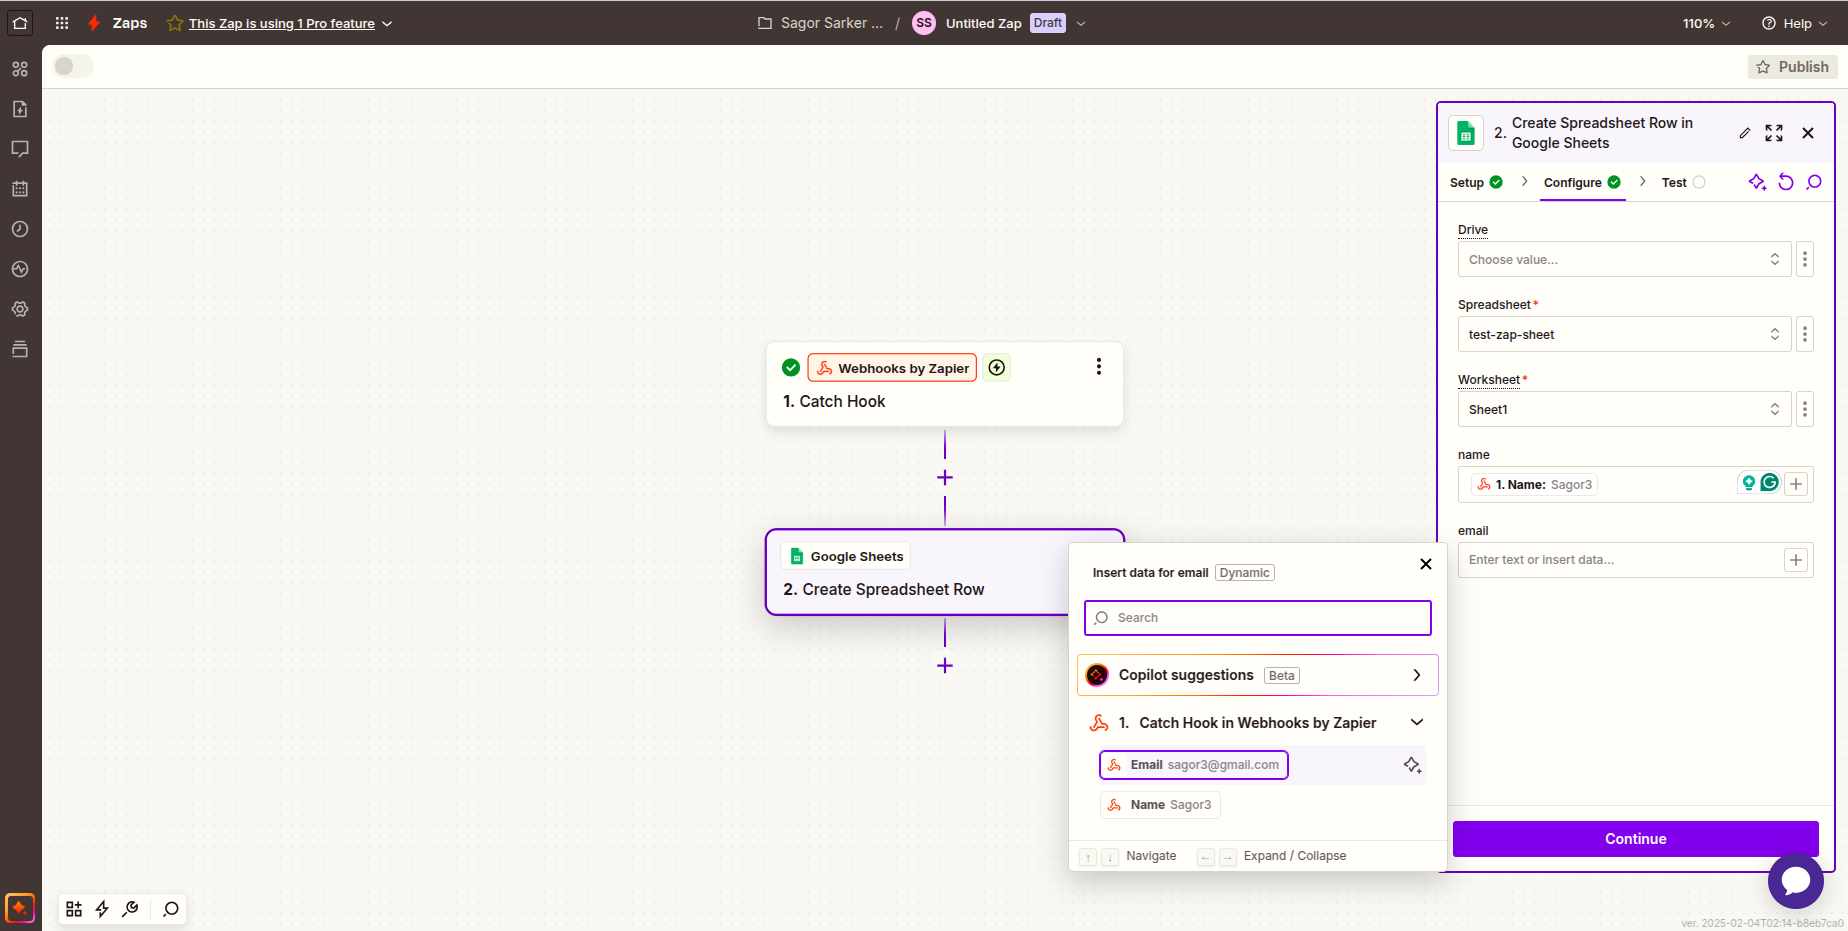The image size is (1848, 931).
Task: Click the add-step grid icon in bottom toolbar
Action: 74,909
